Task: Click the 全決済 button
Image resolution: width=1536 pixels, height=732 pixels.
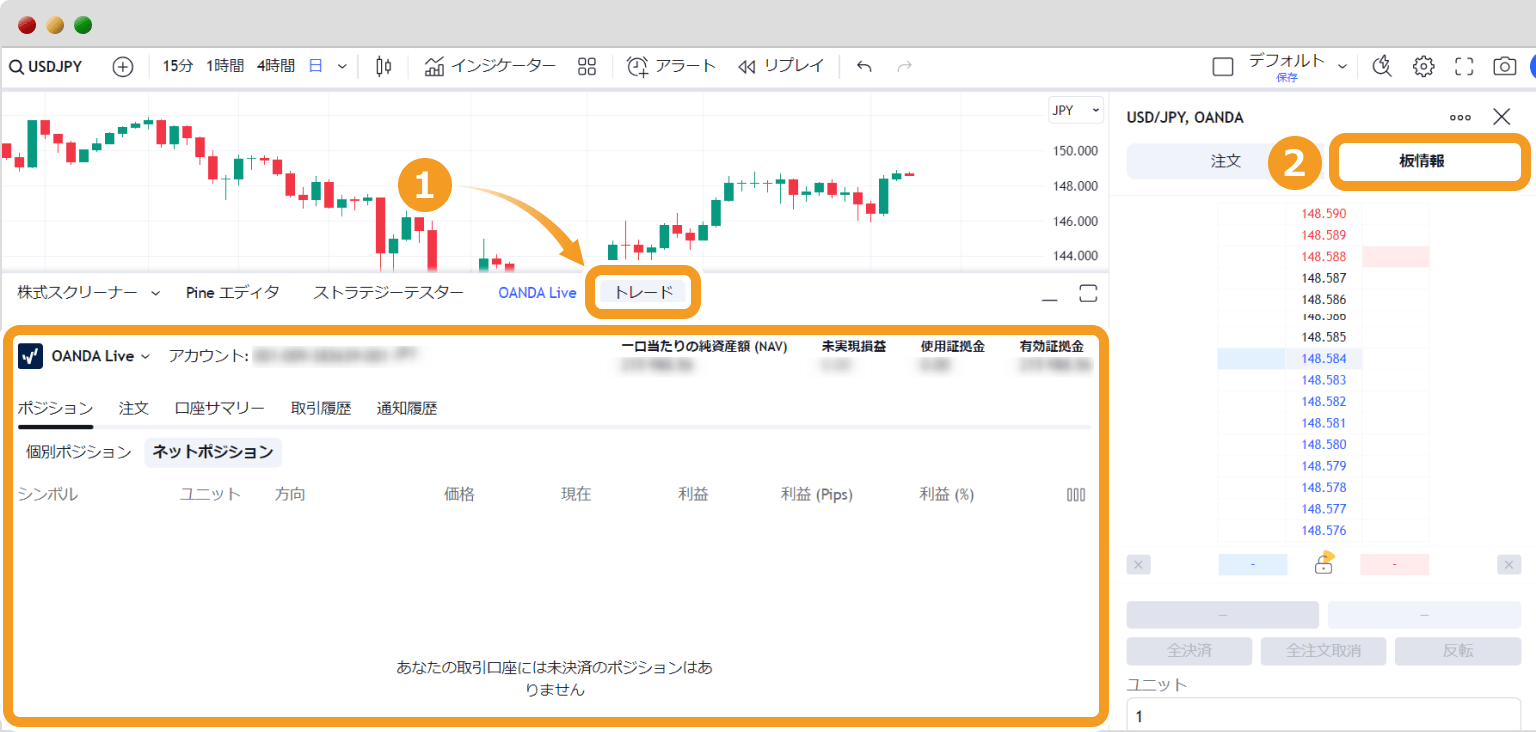Action: [1189, 651]
